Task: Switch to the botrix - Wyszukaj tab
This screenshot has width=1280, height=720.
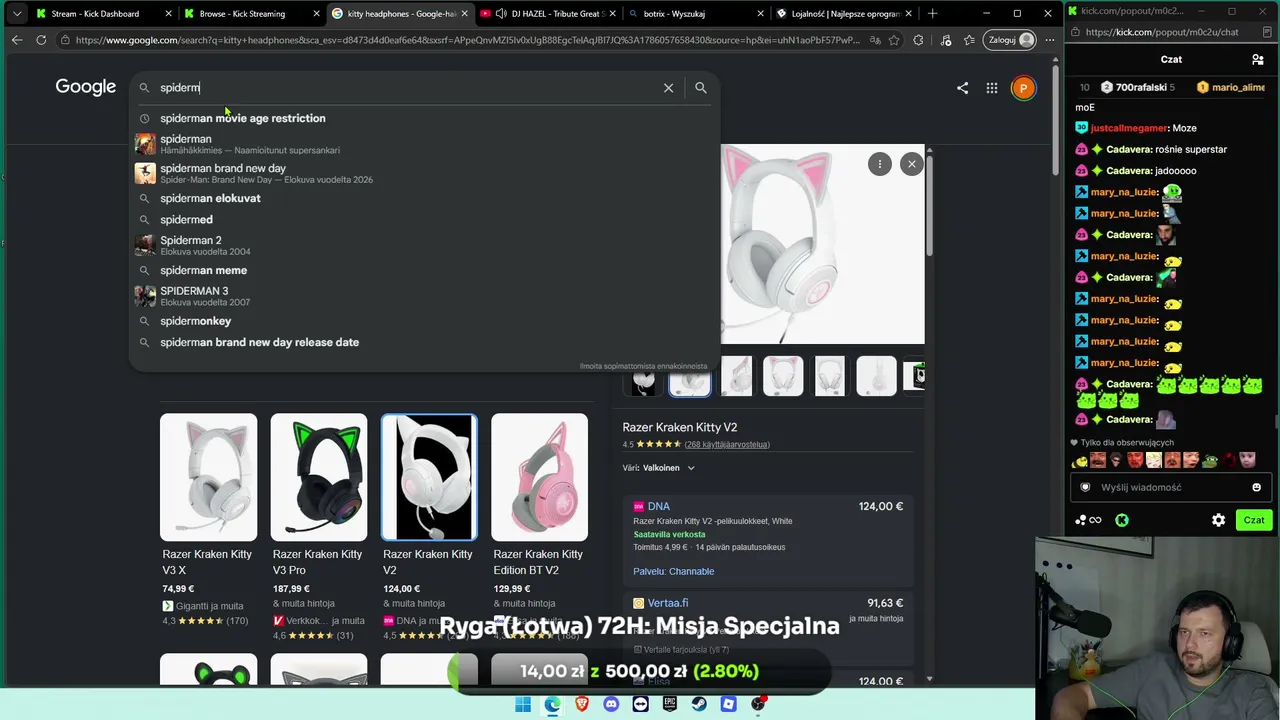Action: [695, 14]
